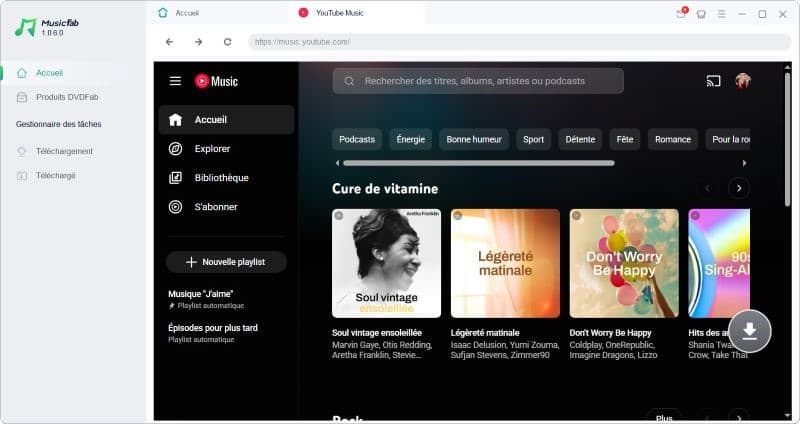Show previous Cure de vitamine items
Image resolution: width=800 pixels, height=424 pixels.
(708, 188)
